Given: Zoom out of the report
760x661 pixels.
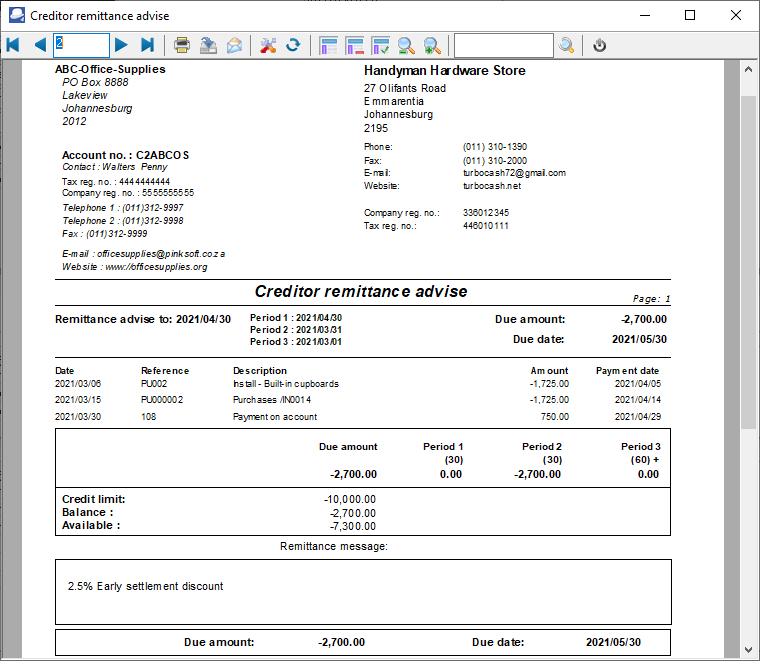Looking at the screenshot, I should click(x=406, y=45).
